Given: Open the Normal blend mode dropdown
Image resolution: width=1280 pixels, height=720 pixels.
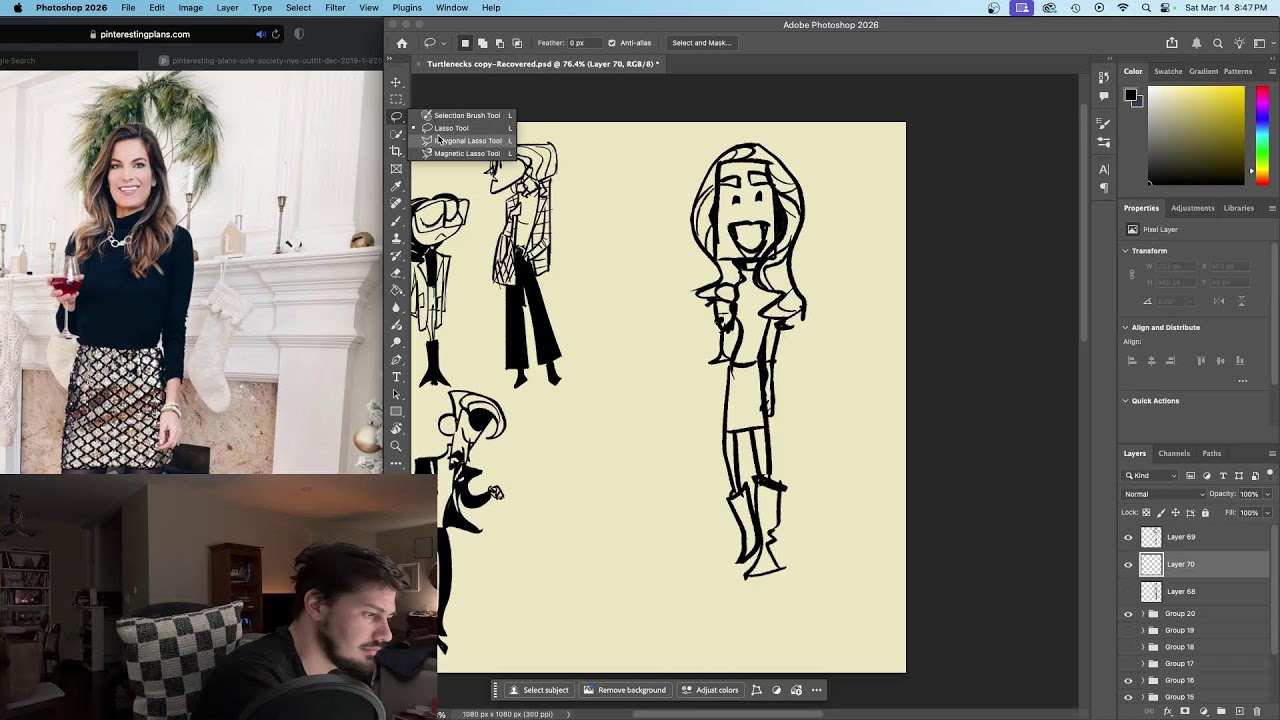Looking at the screenshot, I should 1164,494.
